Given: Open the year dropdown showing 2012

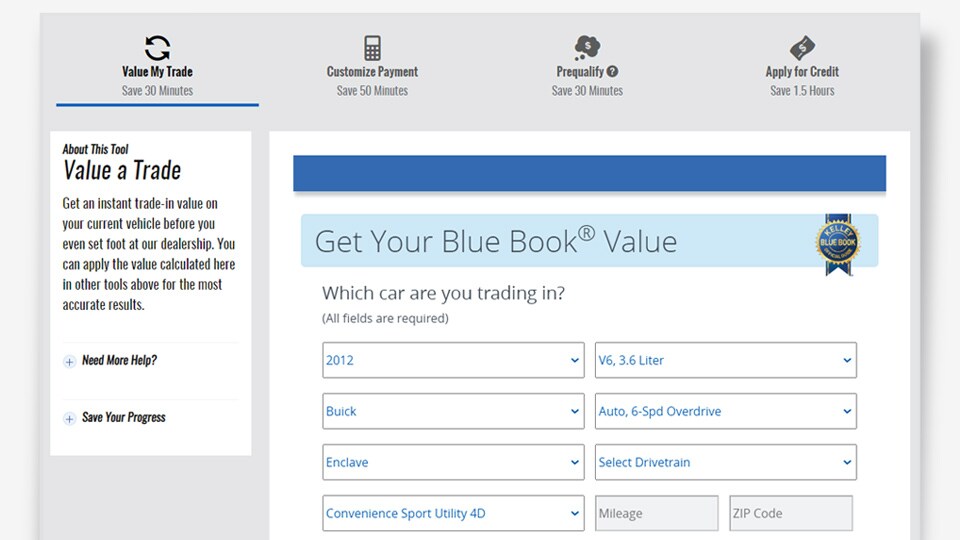Looking at the screenshot, I should tap(453, 360).
